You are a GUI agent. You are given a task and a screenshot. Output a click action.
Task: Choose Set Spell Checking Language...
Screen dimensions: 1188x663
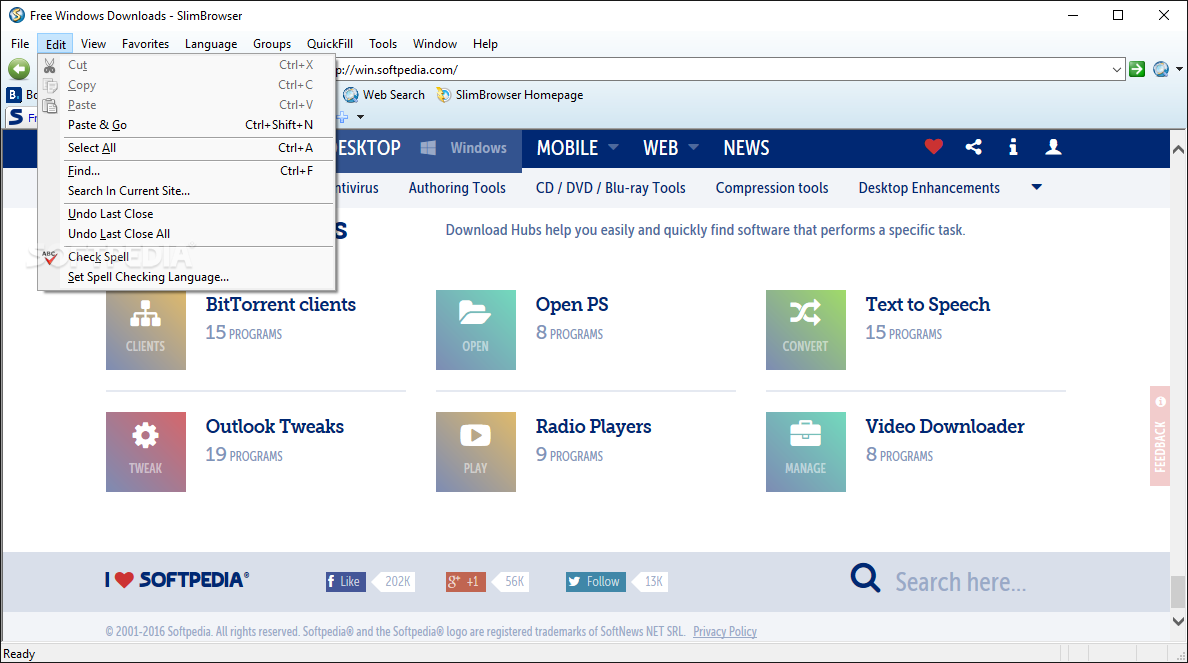point(186,277)
